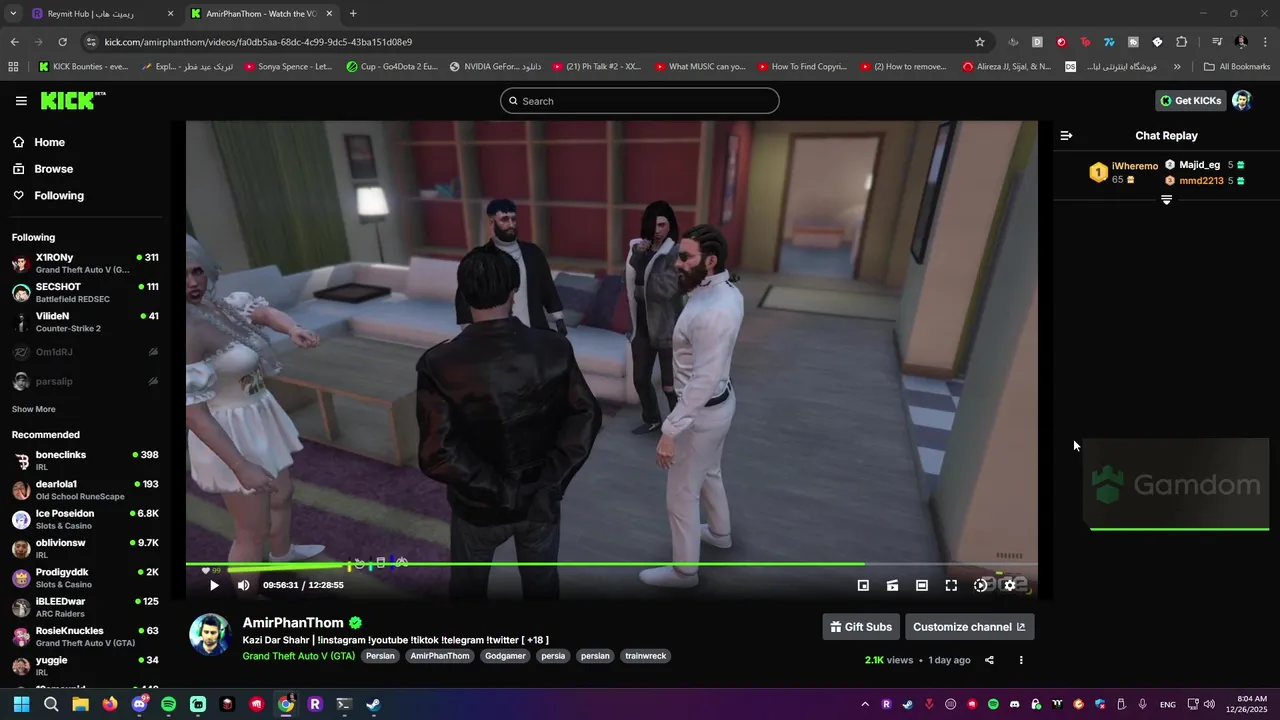Open the Kick hamburger sidebar menu
Image resolution: width=1280 pixels, height=720 pixels.
(x=21, y=101)
